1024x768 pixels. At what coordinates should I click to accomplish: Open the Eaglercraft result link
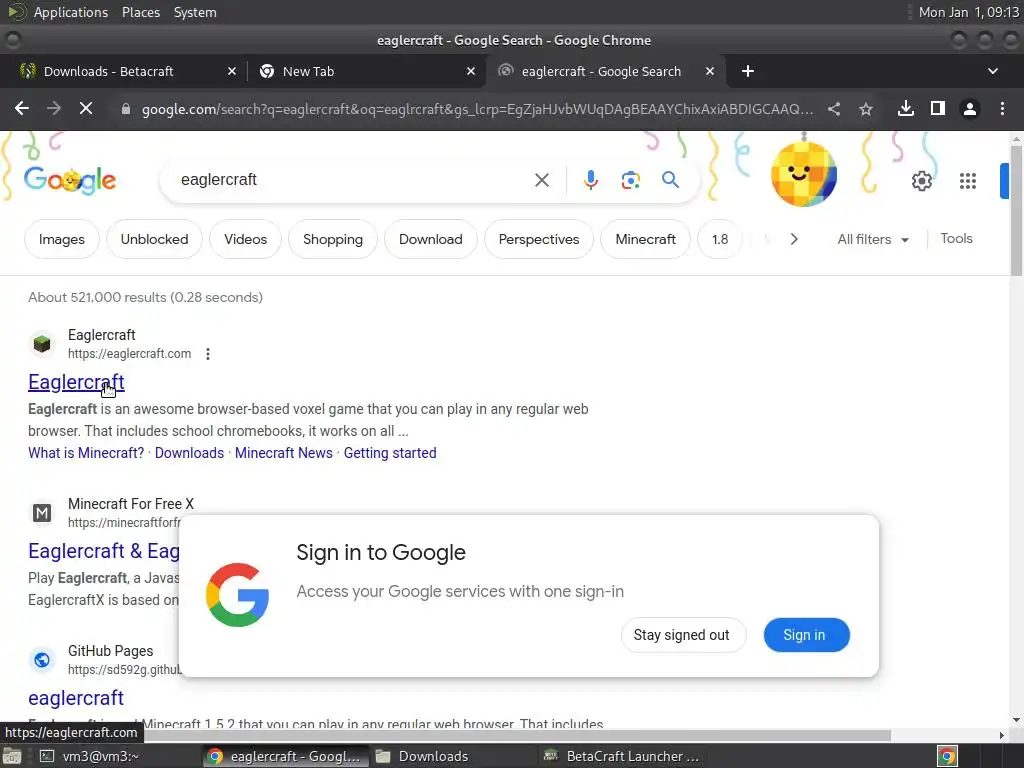(x=76, y=382)
